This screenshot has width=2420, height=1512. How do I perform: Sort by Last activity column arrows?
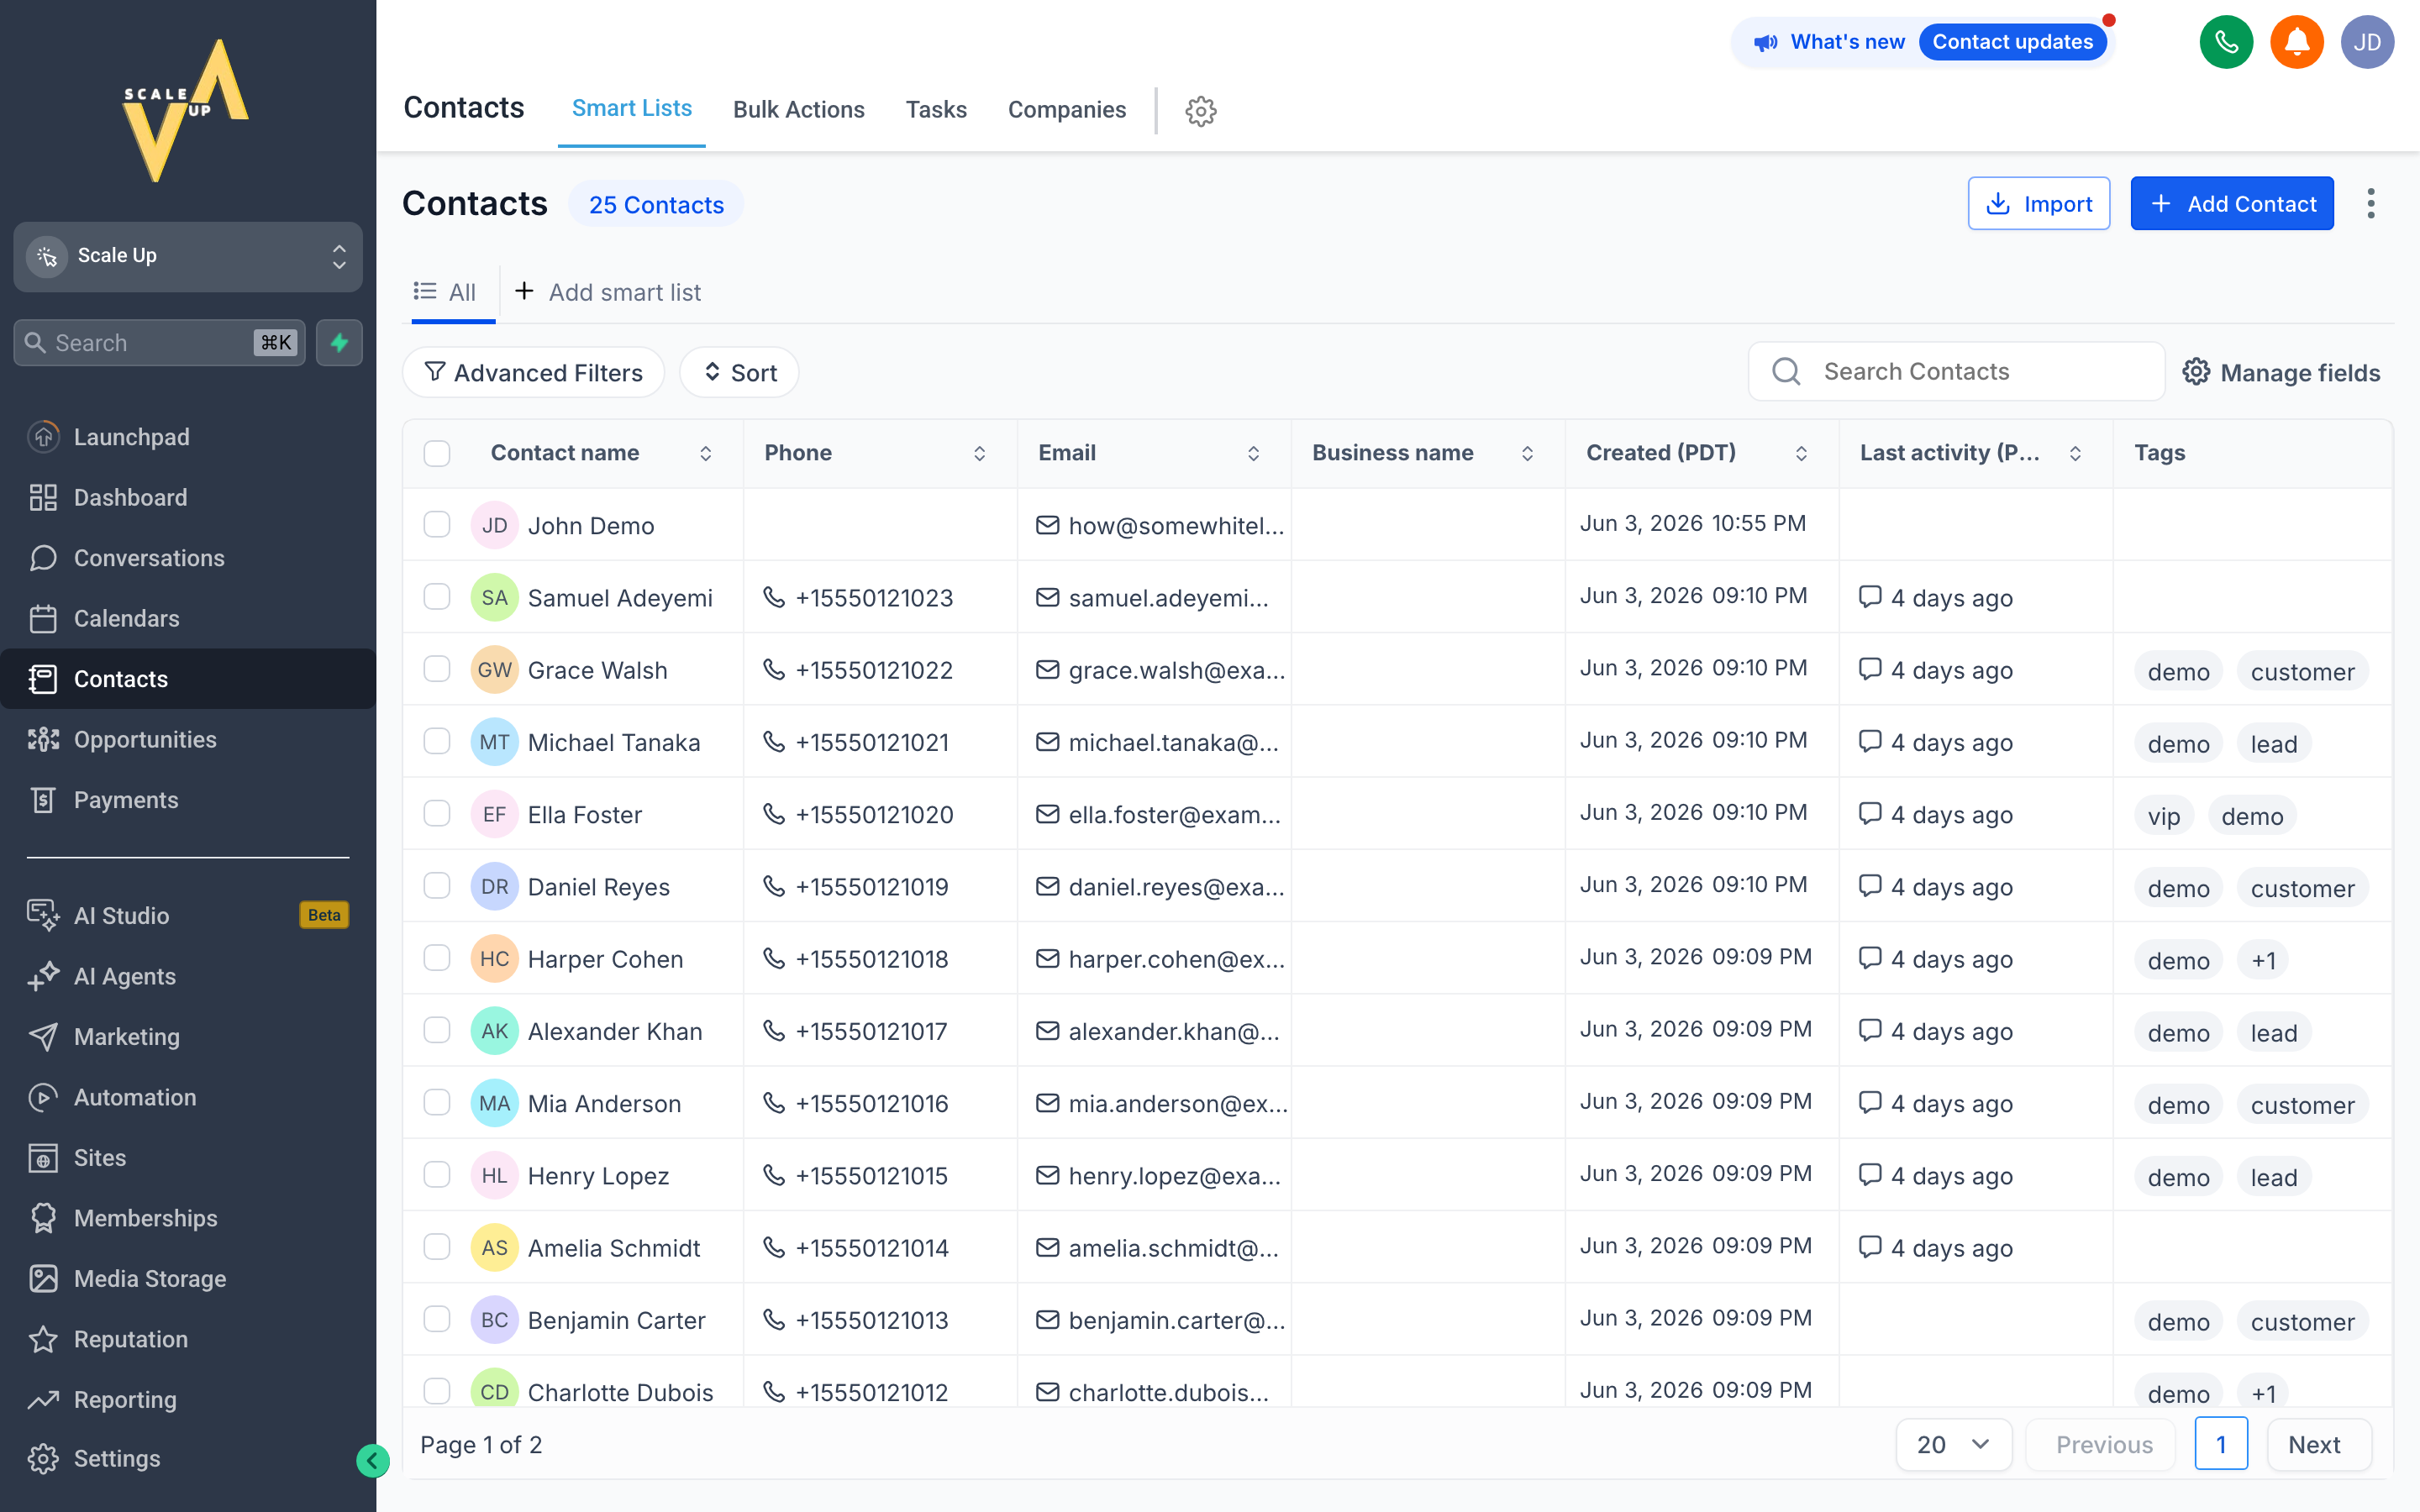coord(2075,453)
